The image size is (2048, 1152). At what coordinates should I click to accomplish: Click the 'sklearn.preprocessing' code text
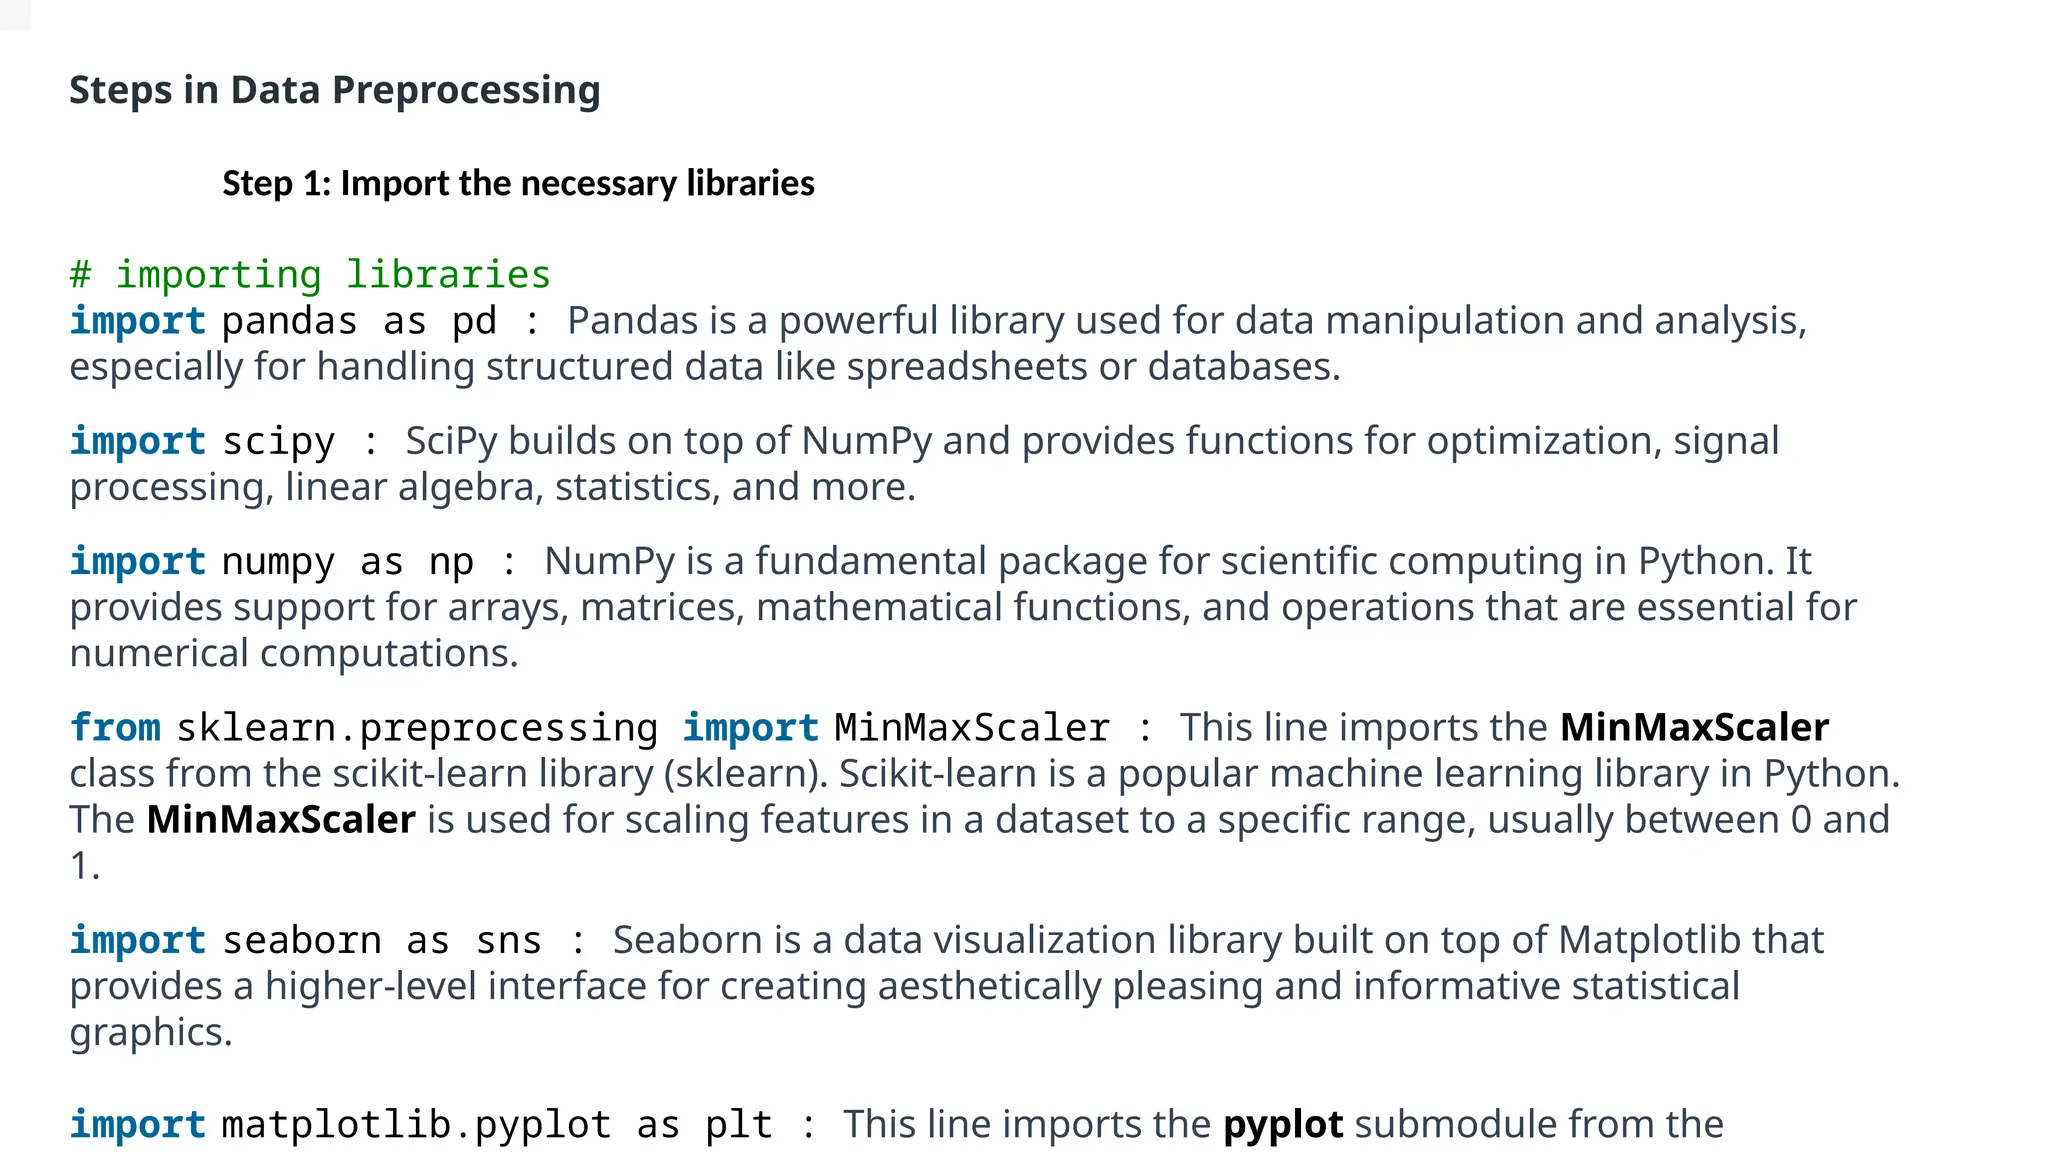point(417,728)
